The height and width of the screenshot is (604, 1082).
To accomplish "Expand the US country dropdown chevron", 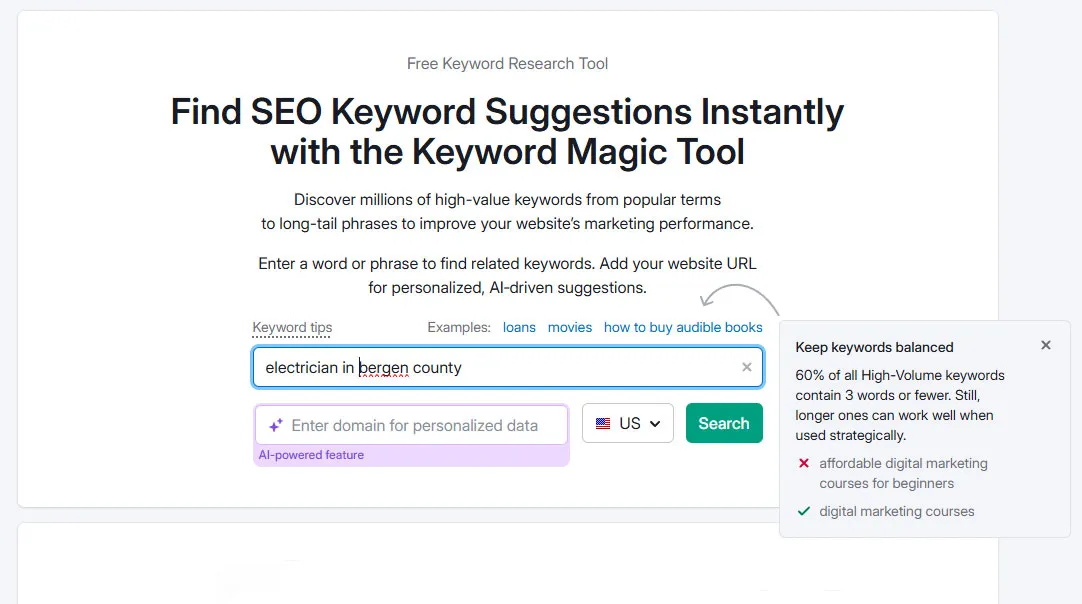I will coord(655,424).
